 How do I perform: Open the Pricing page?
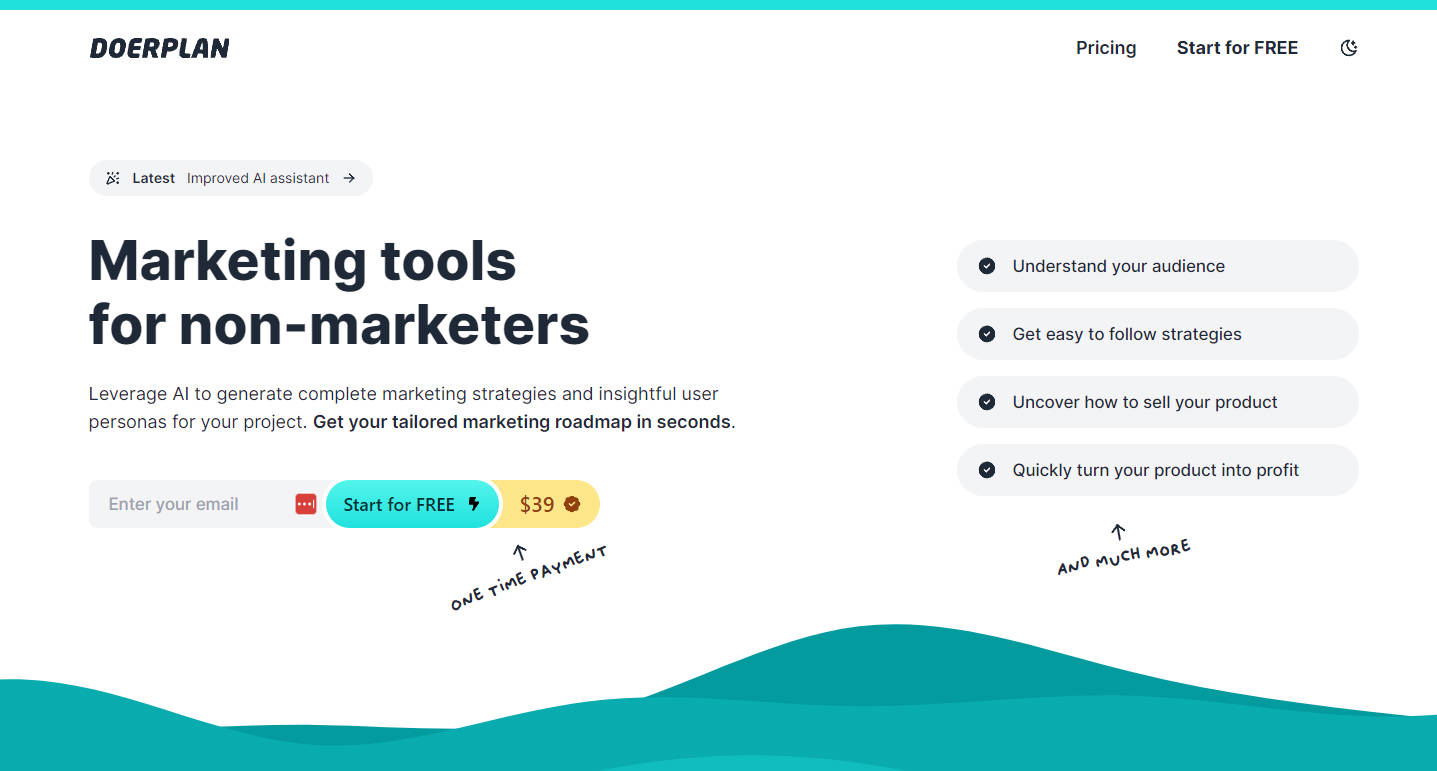1106,48
